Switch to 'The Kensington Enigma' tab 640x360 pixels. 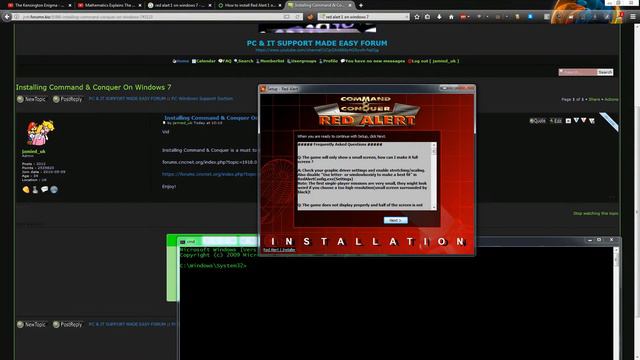tap(39, 5)
